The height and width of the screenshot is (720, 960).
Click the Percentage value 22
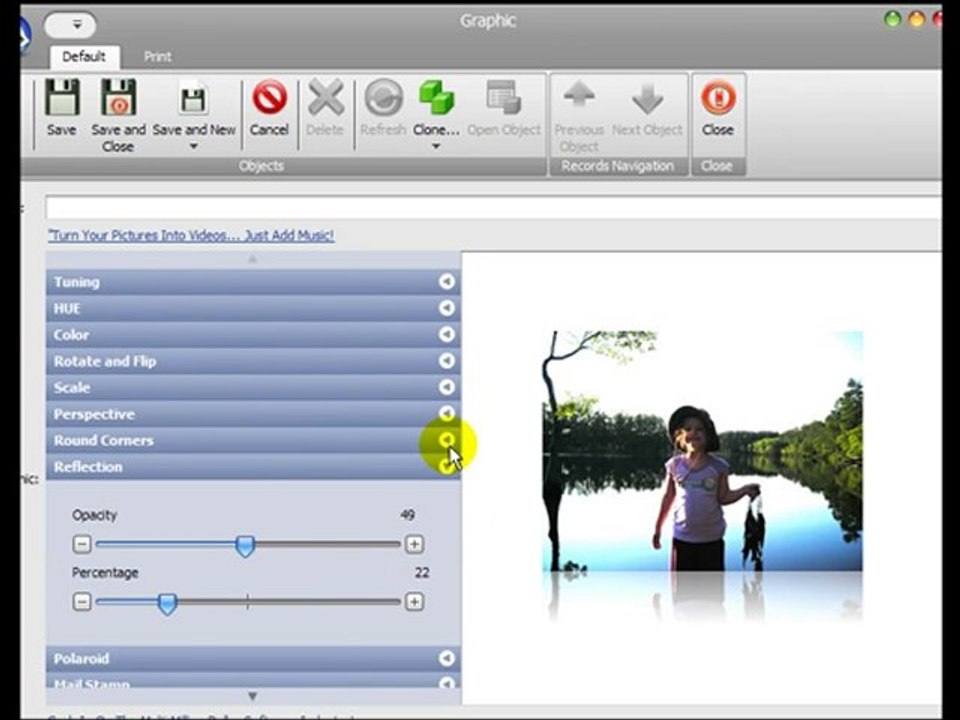tap(422, 573)
